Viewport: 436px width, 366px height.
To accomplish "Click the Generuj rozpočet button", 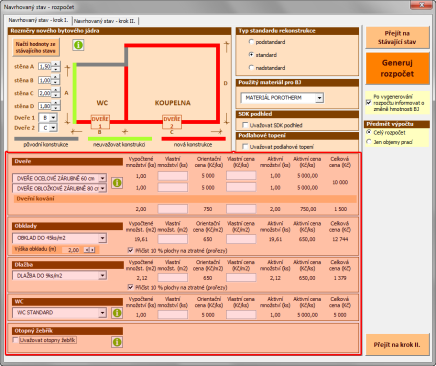I will click(x=397, y=68).
